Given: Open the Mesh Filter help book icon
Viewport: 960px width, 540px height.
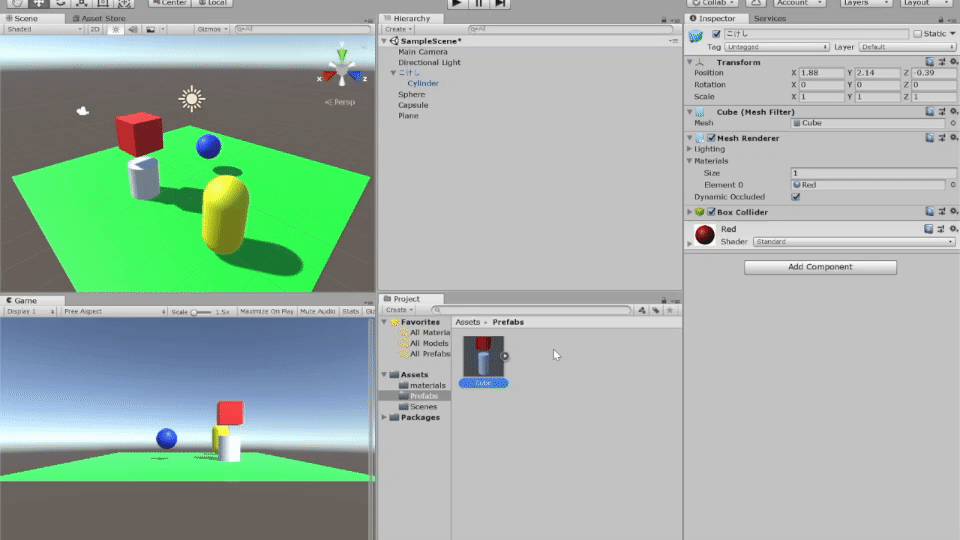Looking at the screenshot, I should coord(930,112).
